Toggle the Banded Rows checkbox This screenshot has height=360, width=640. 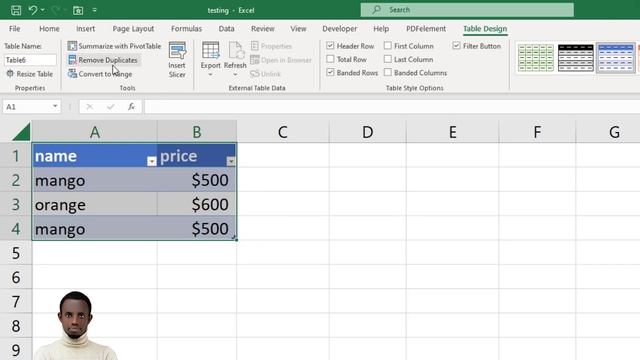click(x=330, y=72)
